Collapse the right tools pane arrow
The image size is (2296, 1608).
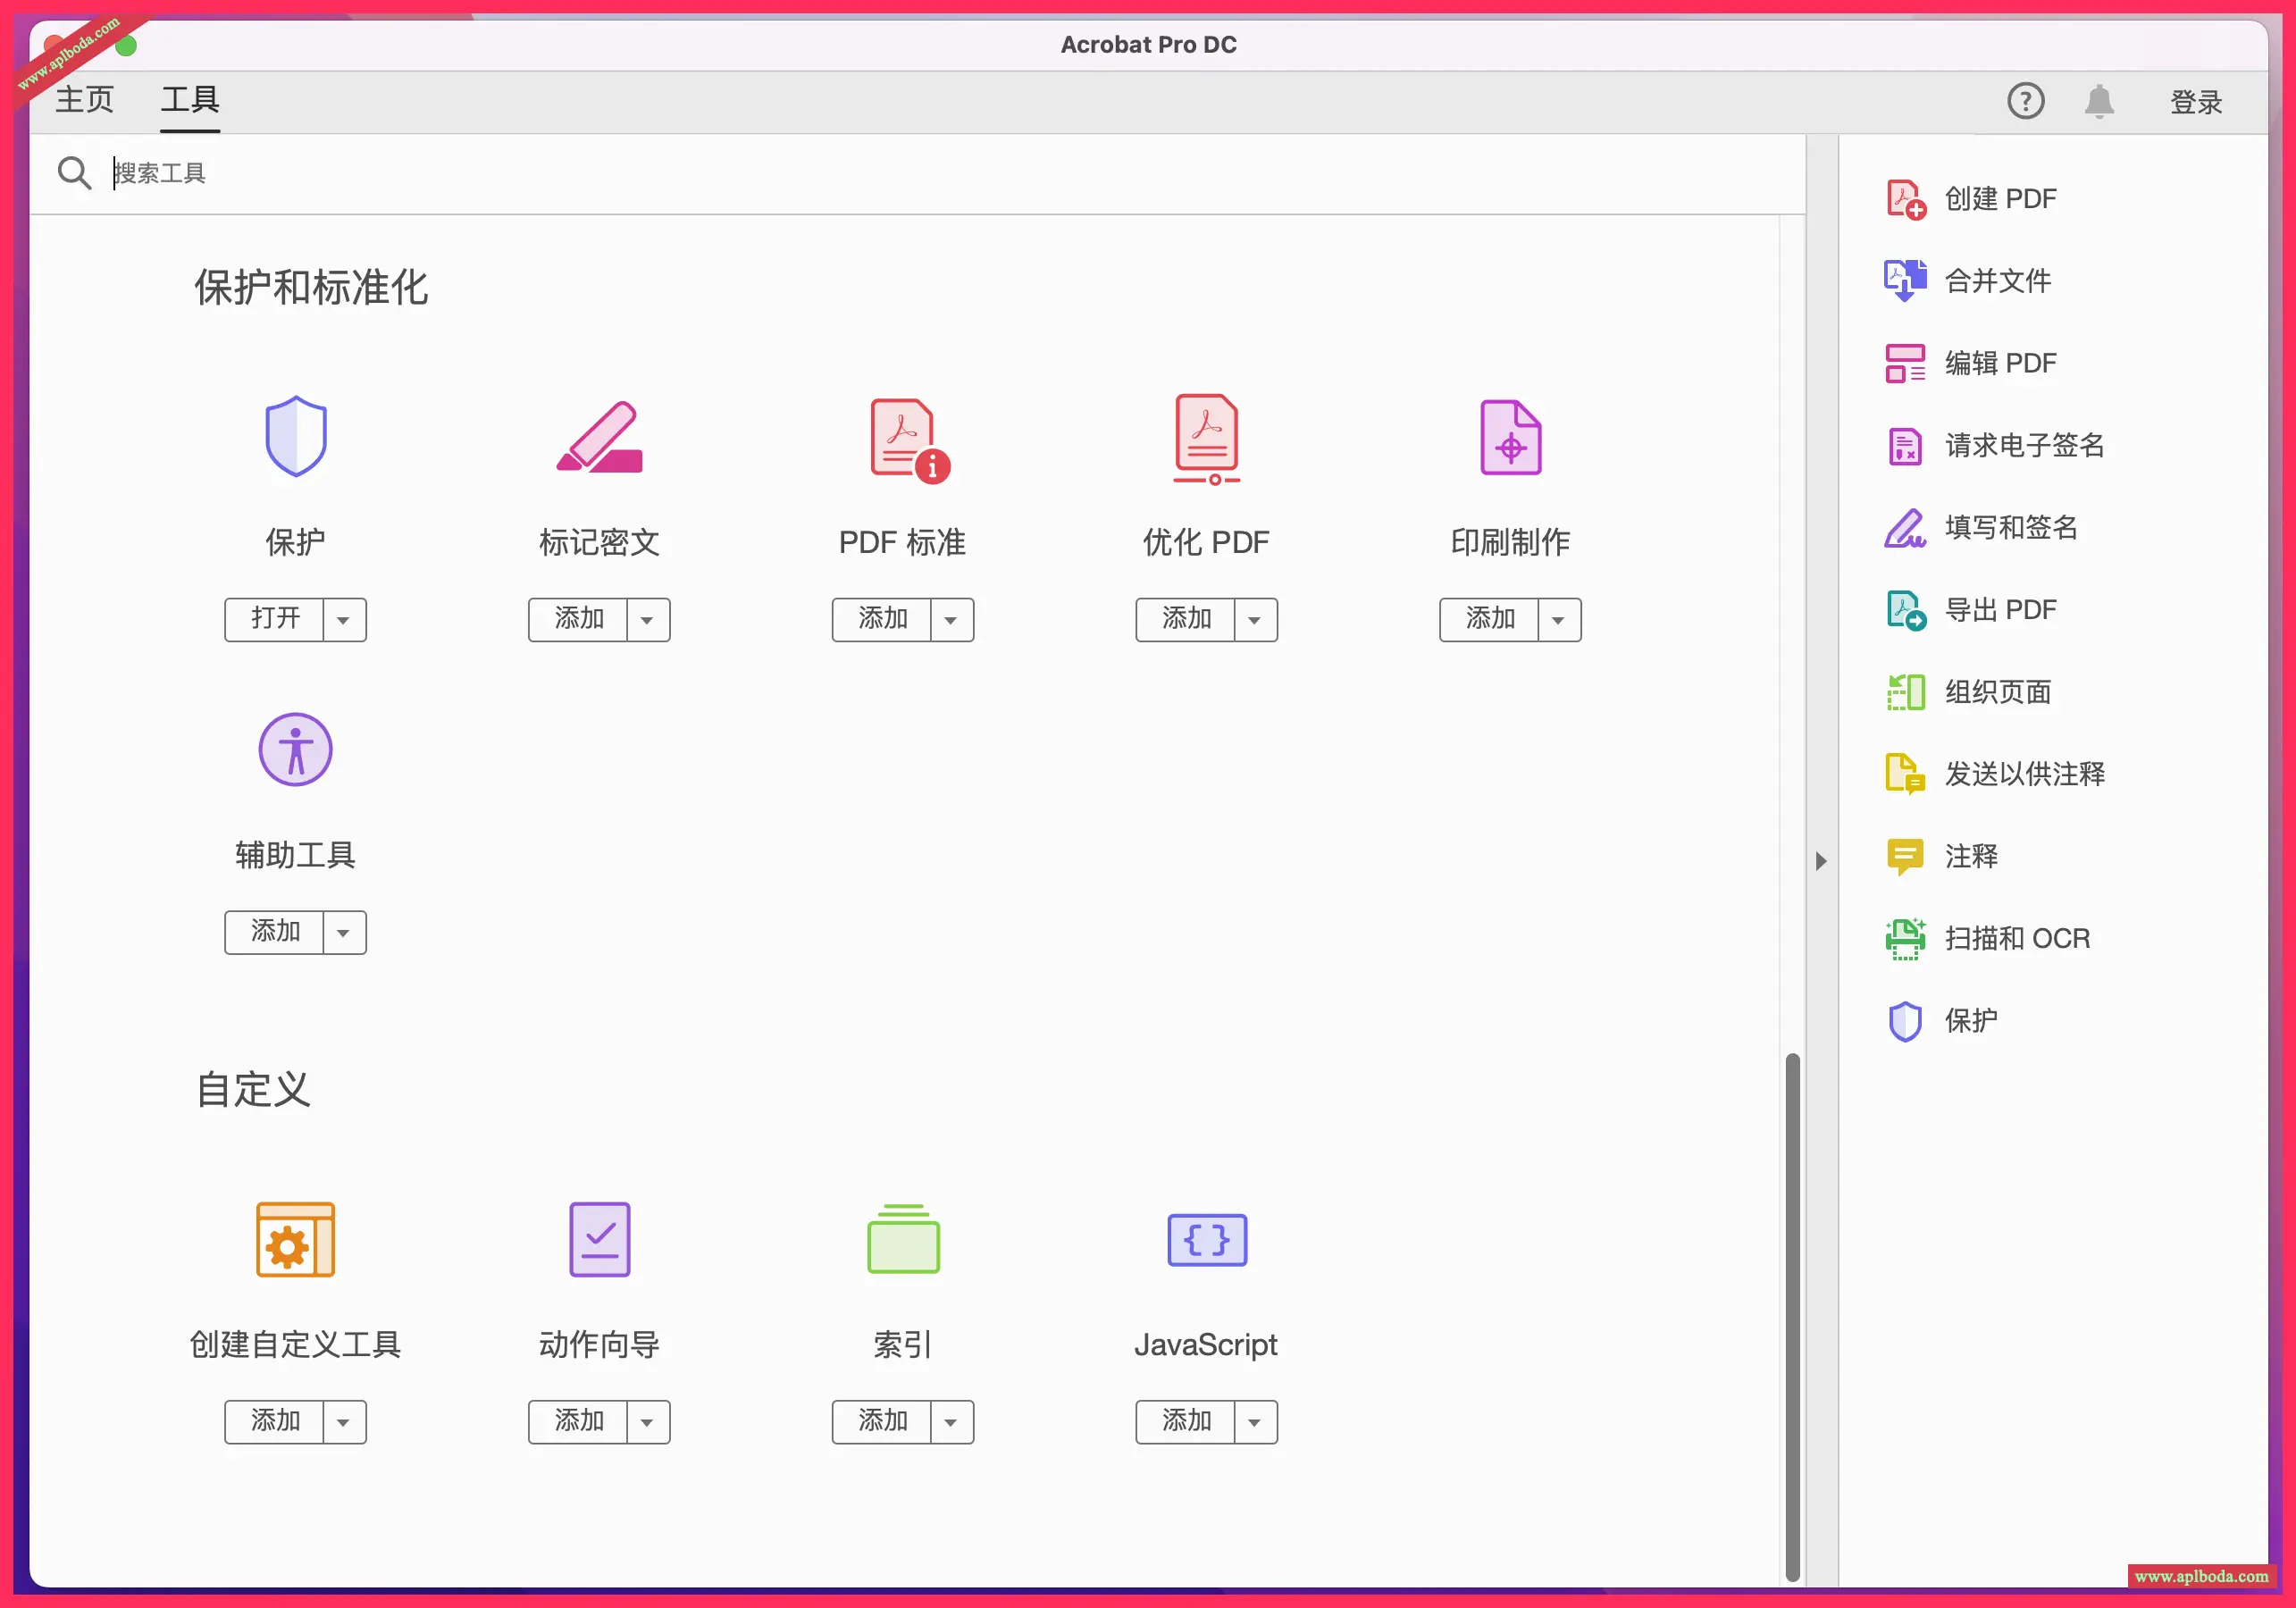tap(1821, 861)
